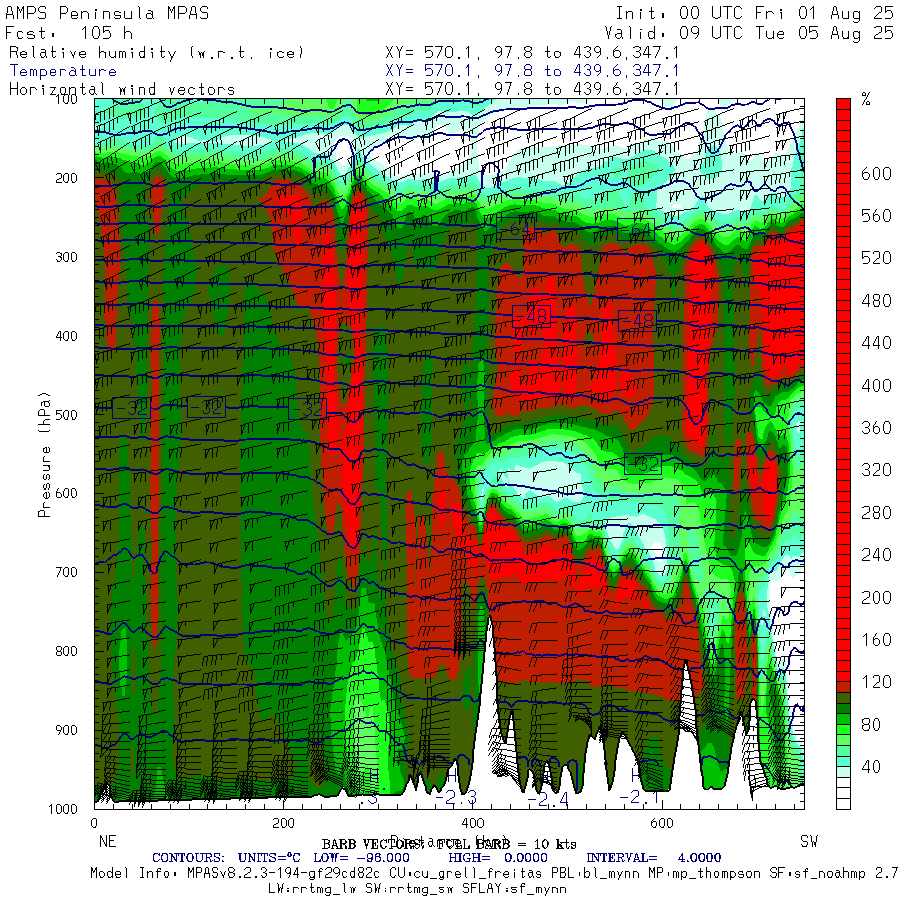Click the "Relative humidity (w.r.t. ice)" legend label
The width and height of the screenshot is (900, 900).
(x=156, y=53)
